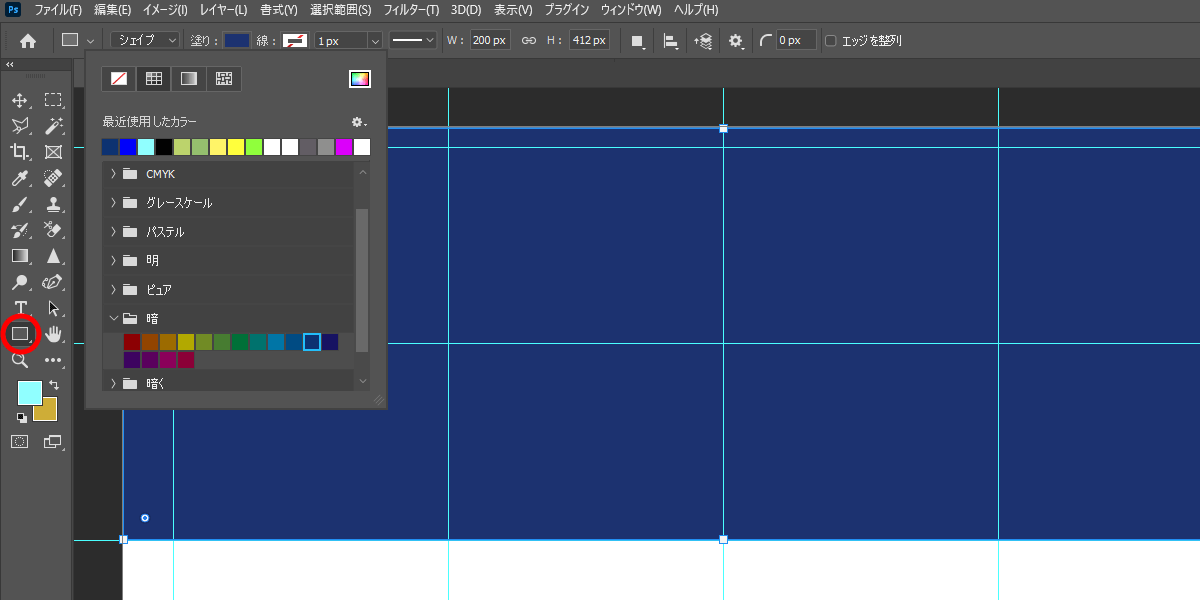Select the Spot Healing Brush tool

53,178
